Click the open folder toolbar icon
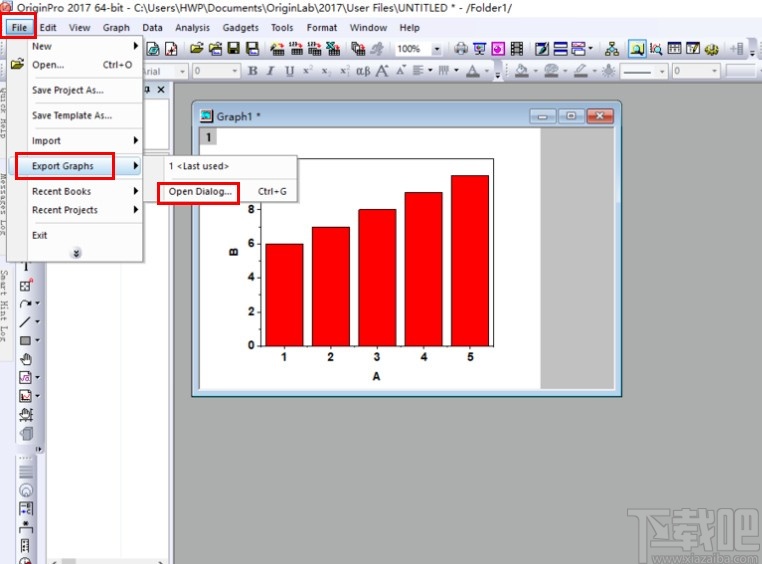This screenshot has width=762, height=564. 196,48
